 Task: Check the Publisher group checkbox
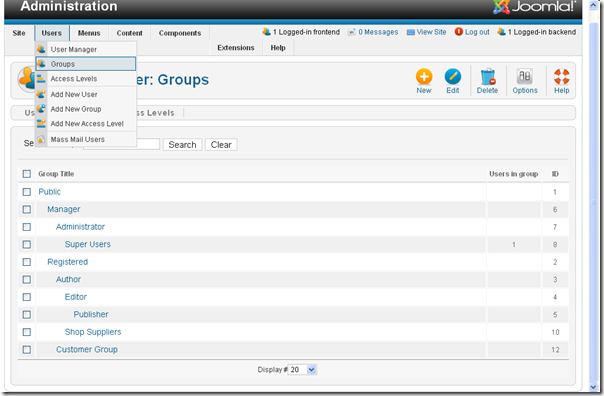27,314
